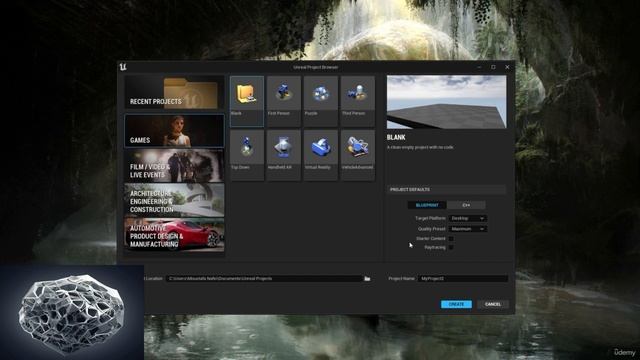Screen dimensions: 640x360
Task: Click the Blank template preview image
Action: tap(447, 102)
